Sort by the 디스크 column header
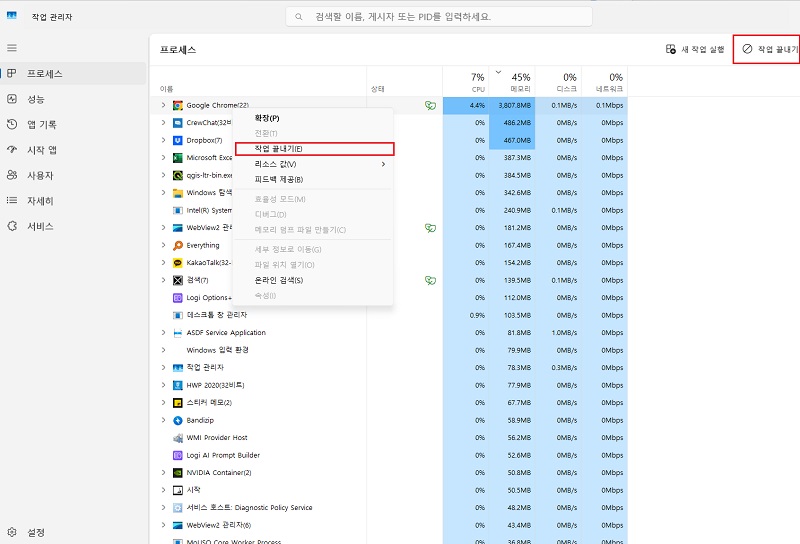 click(558, 82)
